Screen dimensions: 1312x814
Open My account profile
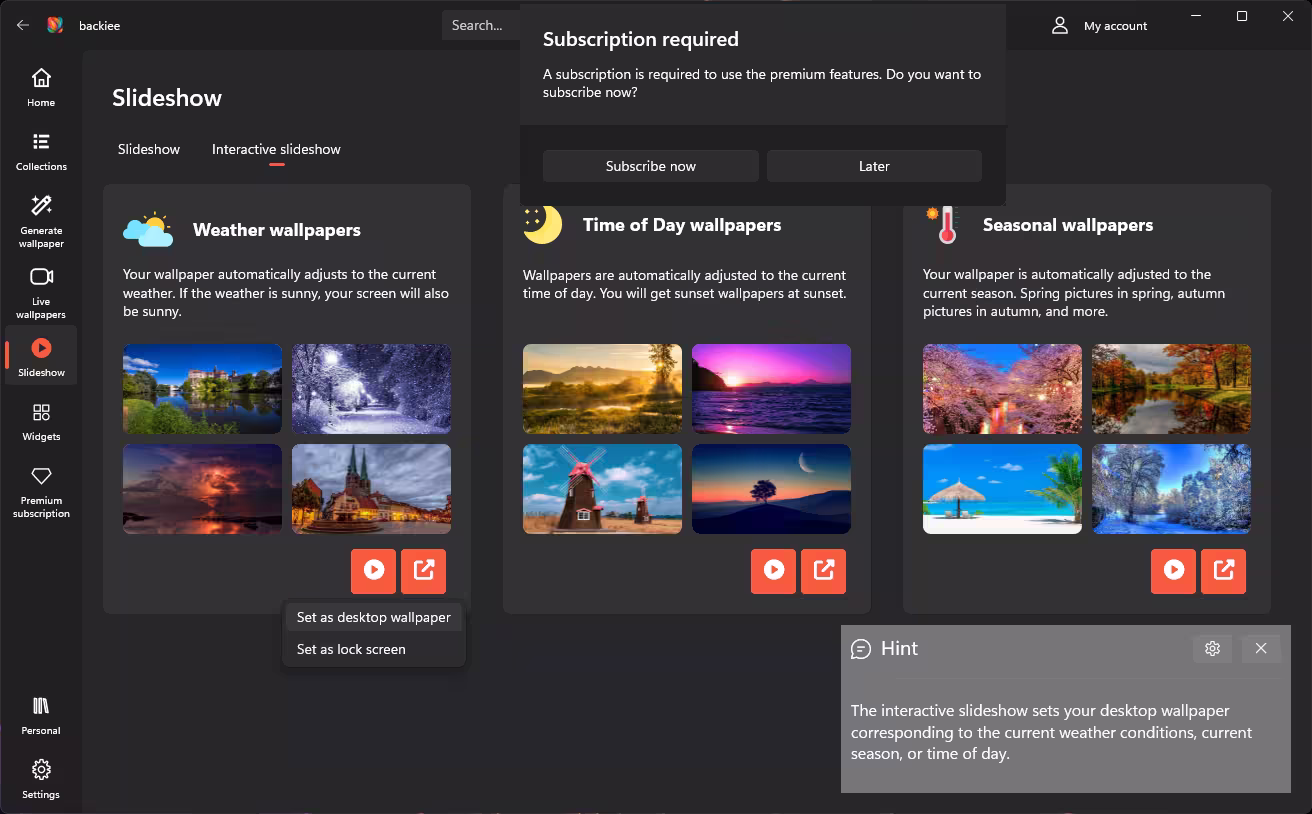[x=1099, y=26]
